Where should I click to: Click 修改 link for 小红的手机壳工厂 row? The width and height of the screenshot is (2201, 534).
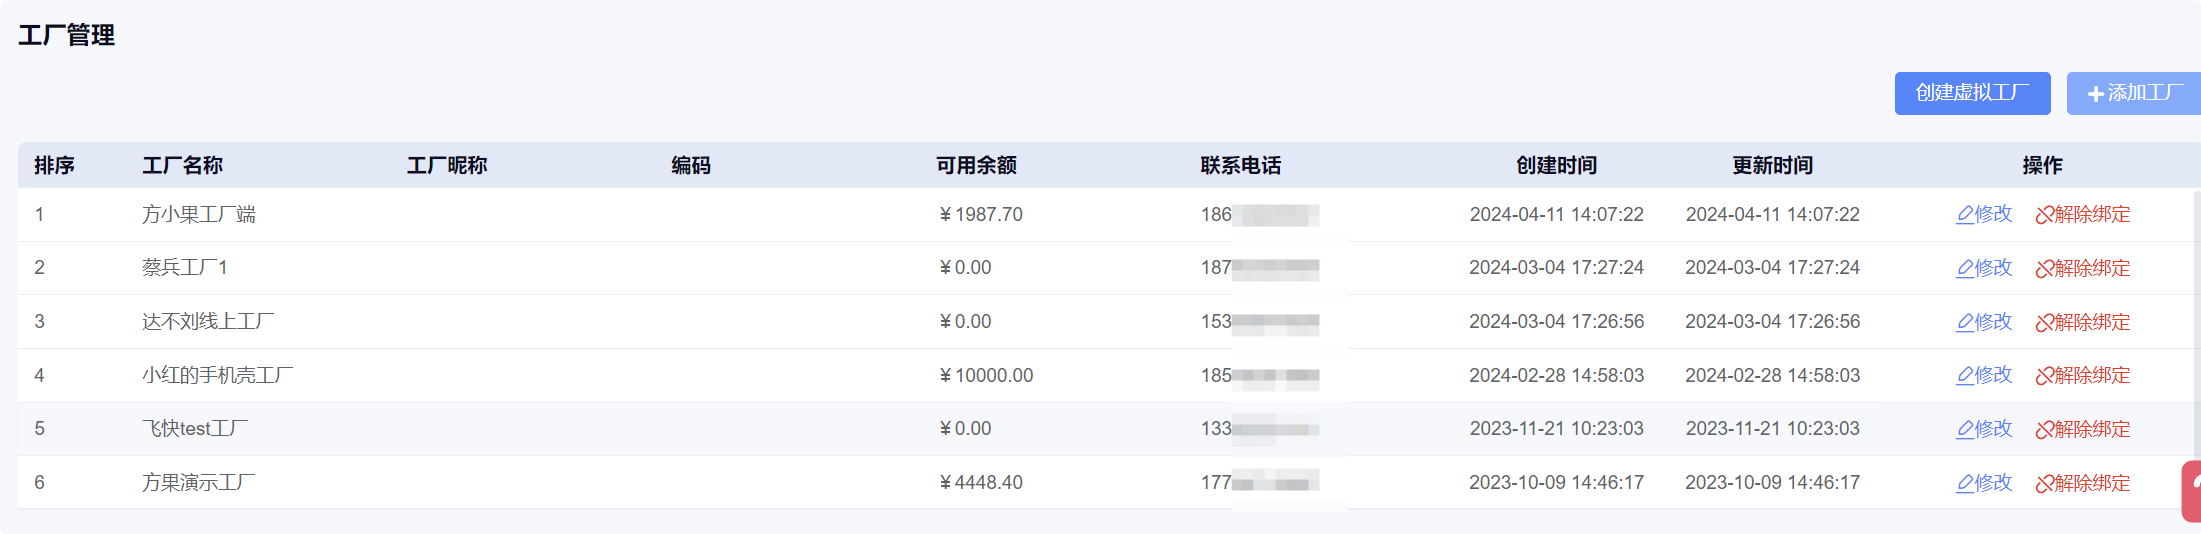[x=1993, y=375]
